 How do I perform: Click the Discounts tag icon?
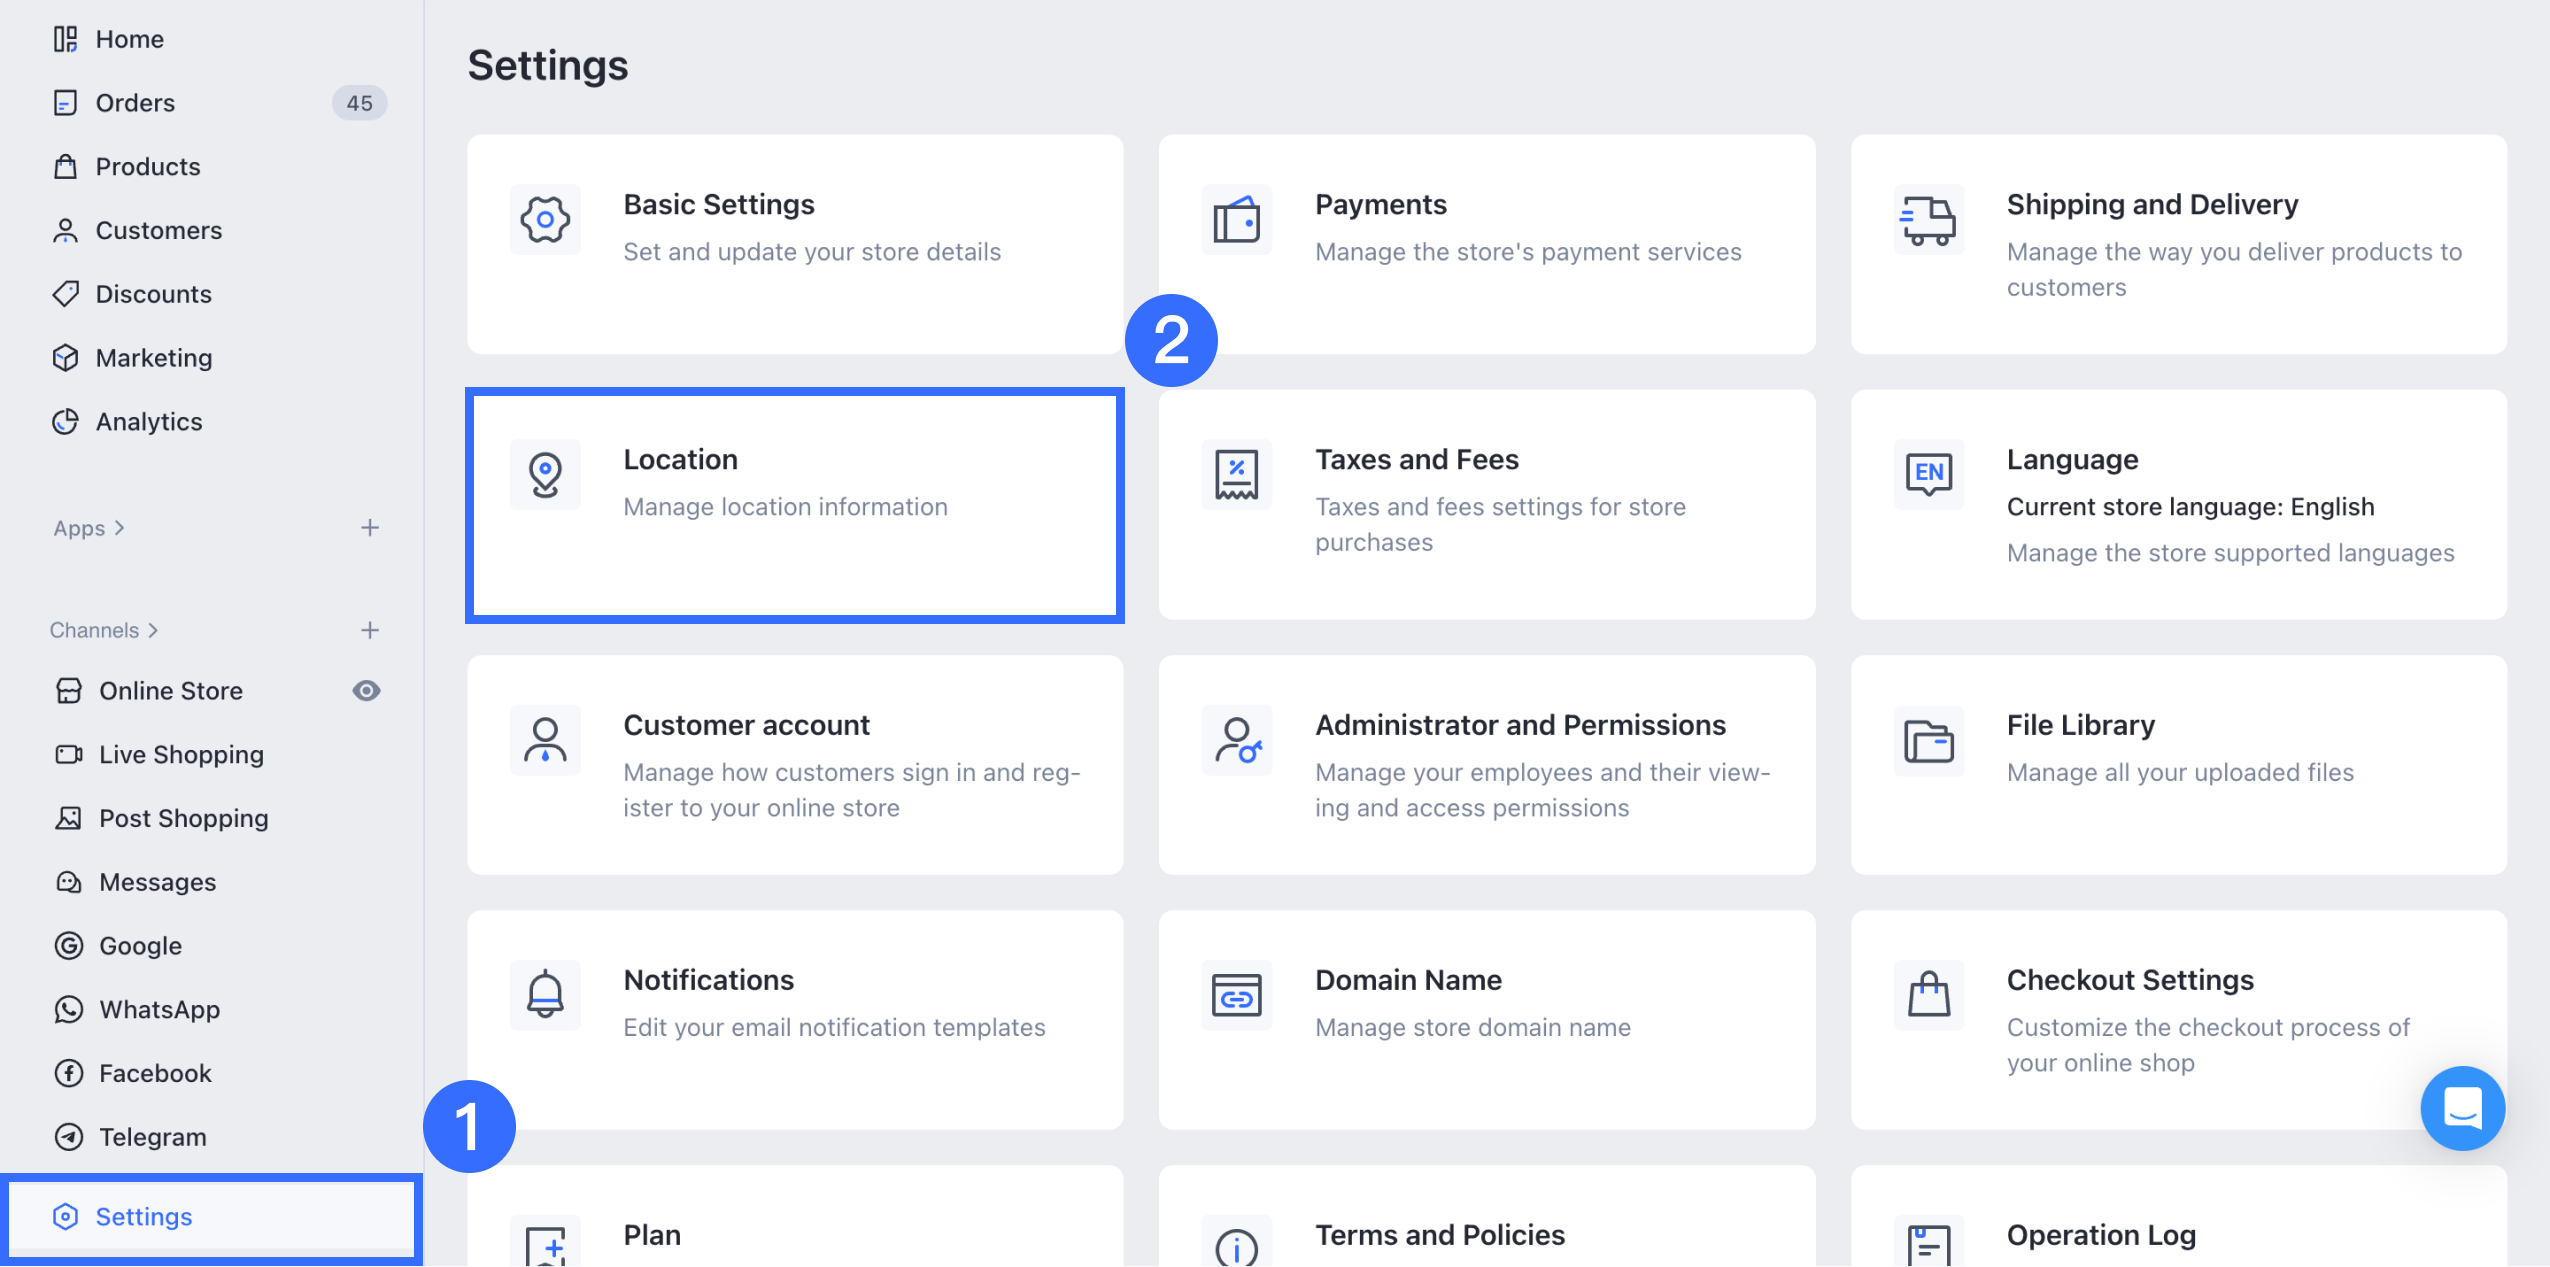pyautogui.click(x=66, y=294)
